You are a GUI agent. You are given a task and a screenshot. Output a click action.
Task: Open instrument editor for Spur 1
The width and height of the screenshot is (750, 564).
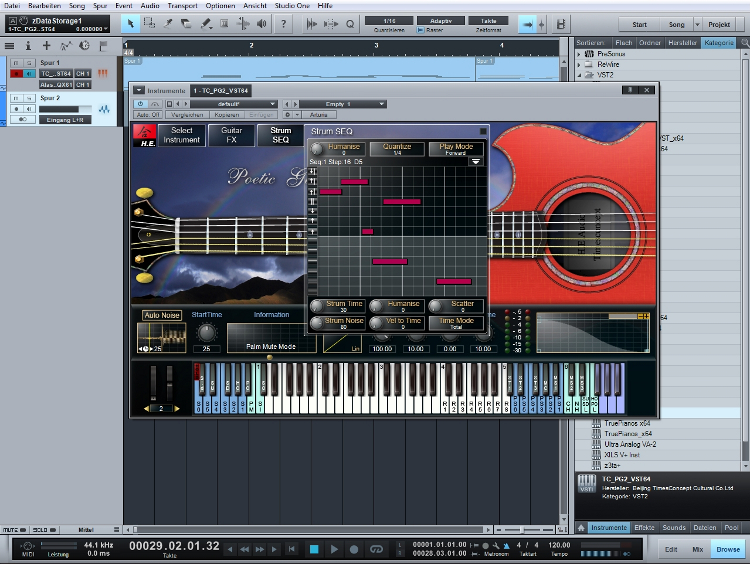point(102,73)
